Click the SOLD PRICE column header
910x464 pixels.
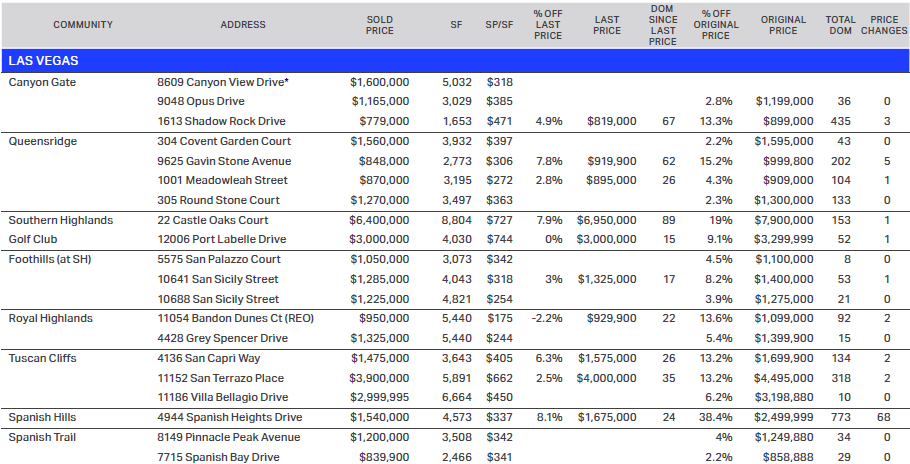(380, 25)
